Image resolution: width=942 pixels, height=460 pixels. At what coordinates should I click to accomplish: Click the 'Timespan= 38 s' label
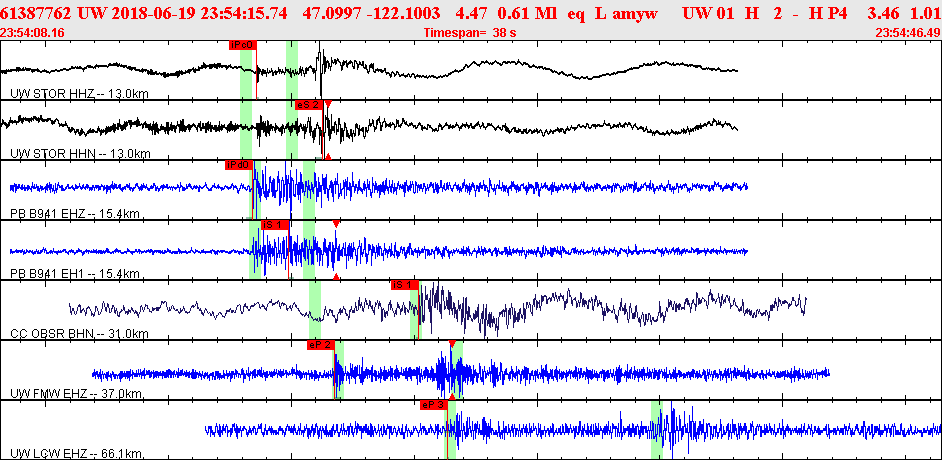click(470, 32)
